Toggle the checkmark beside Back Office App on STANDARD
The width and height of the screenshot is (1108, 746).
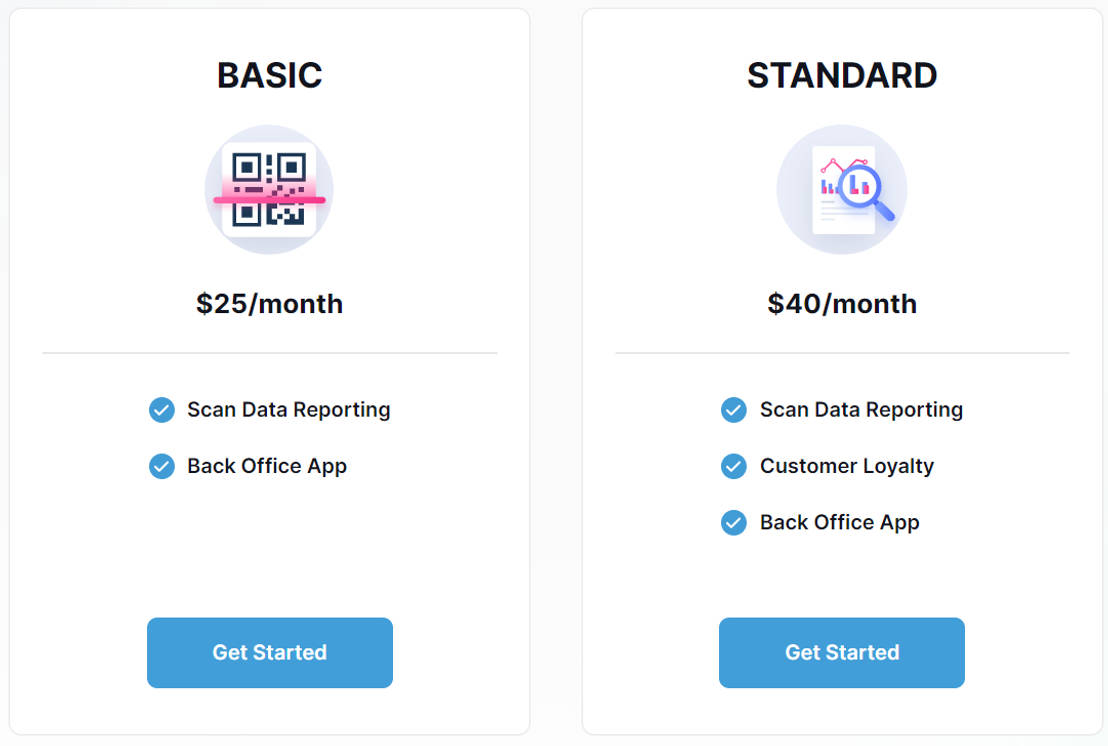733,523
